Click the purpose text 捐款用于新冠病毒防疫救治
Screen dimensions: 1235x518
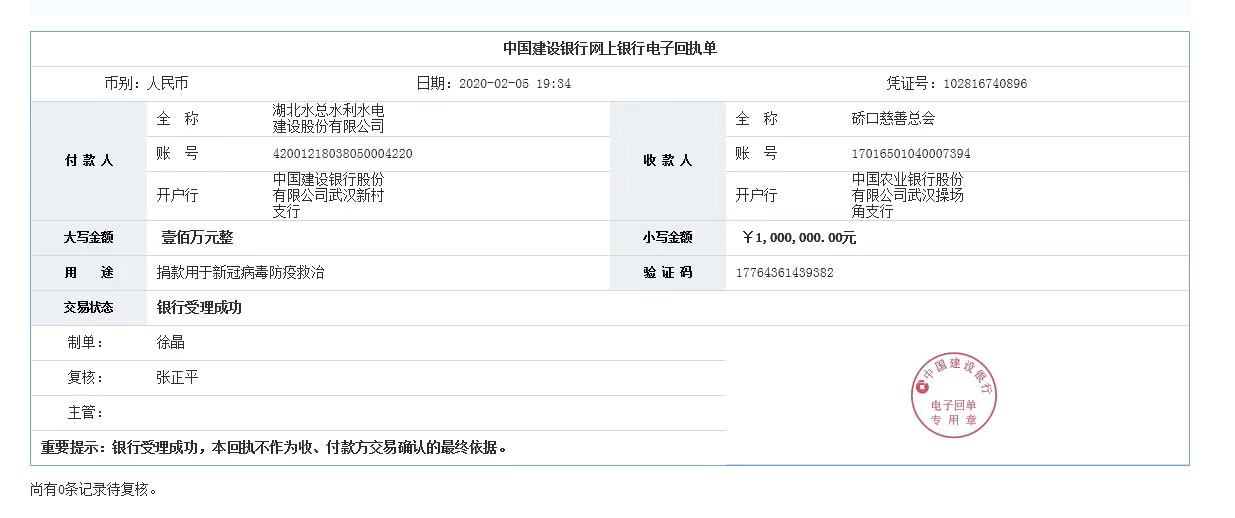tap(240, 273)
